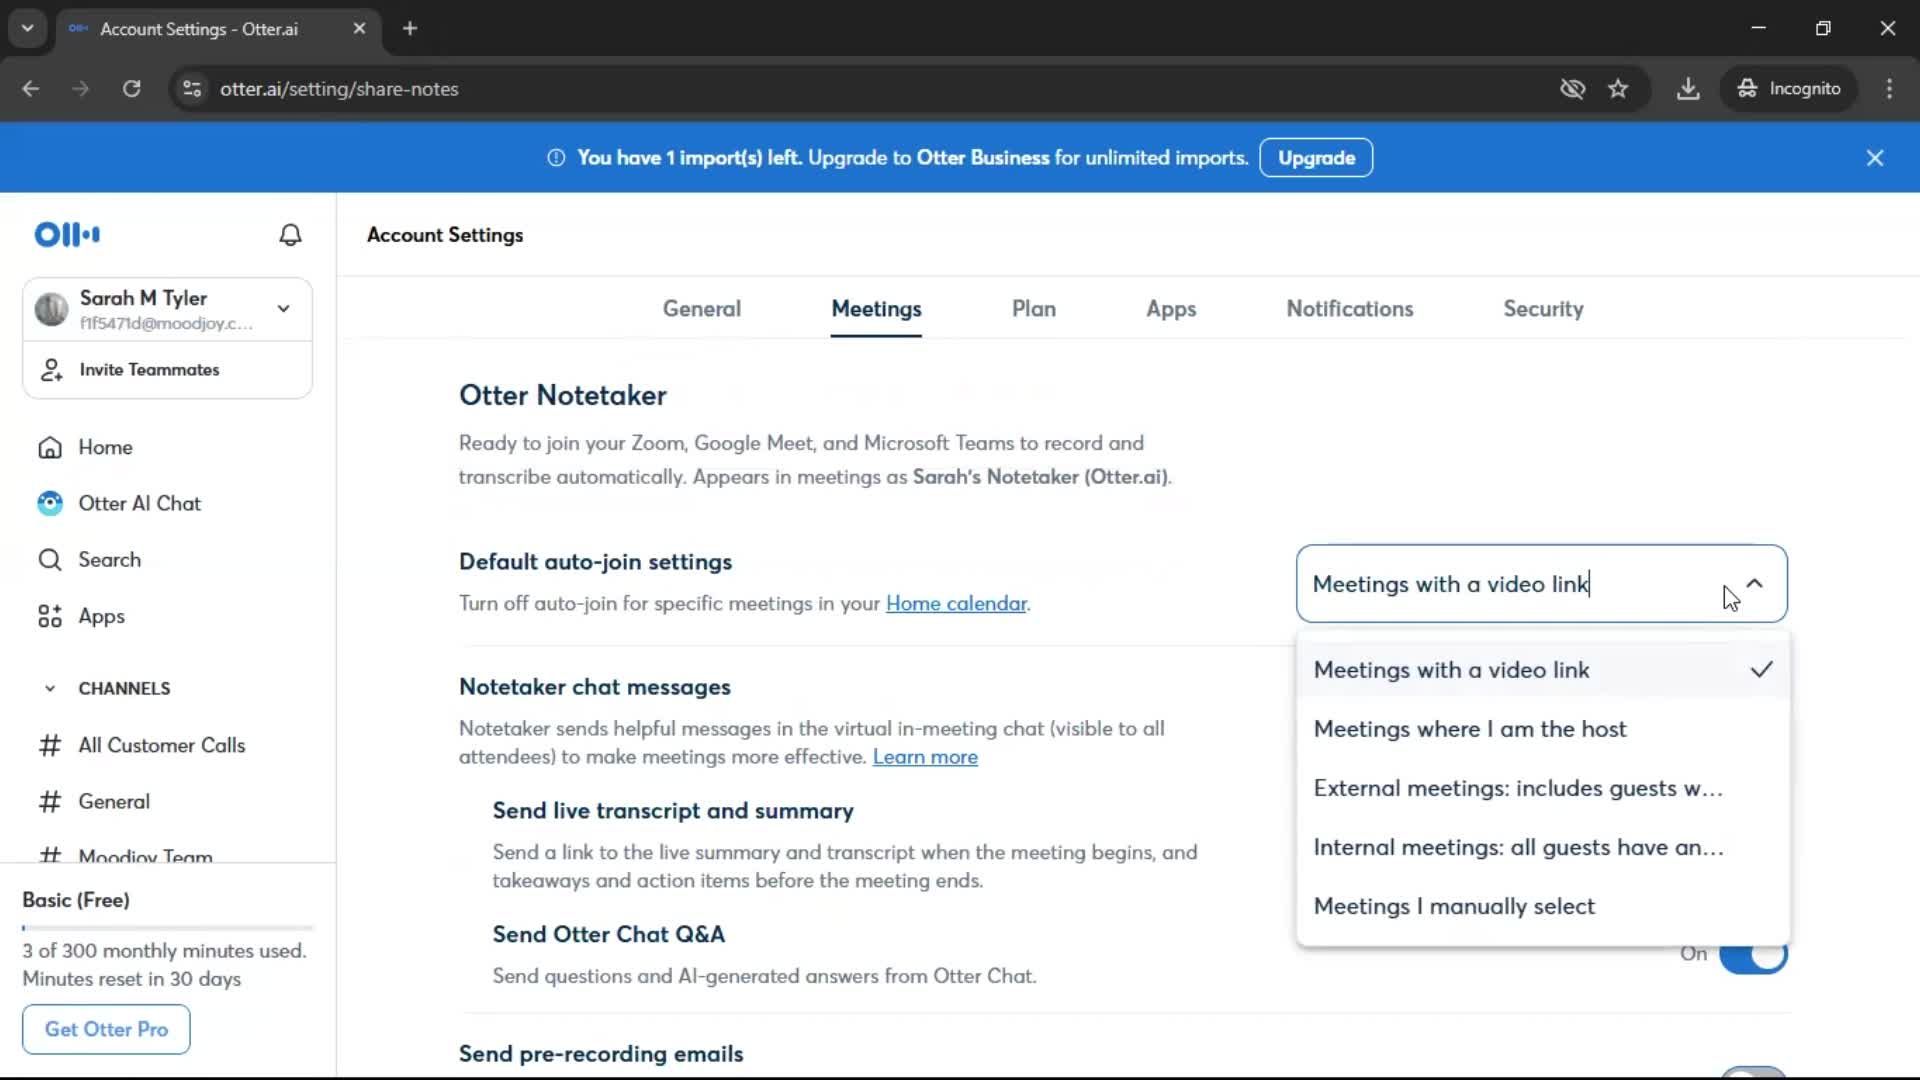Click the Search magnifier icon
Image resolution: width=1920 pixels, height=1080 pixels.
[50, 560]
